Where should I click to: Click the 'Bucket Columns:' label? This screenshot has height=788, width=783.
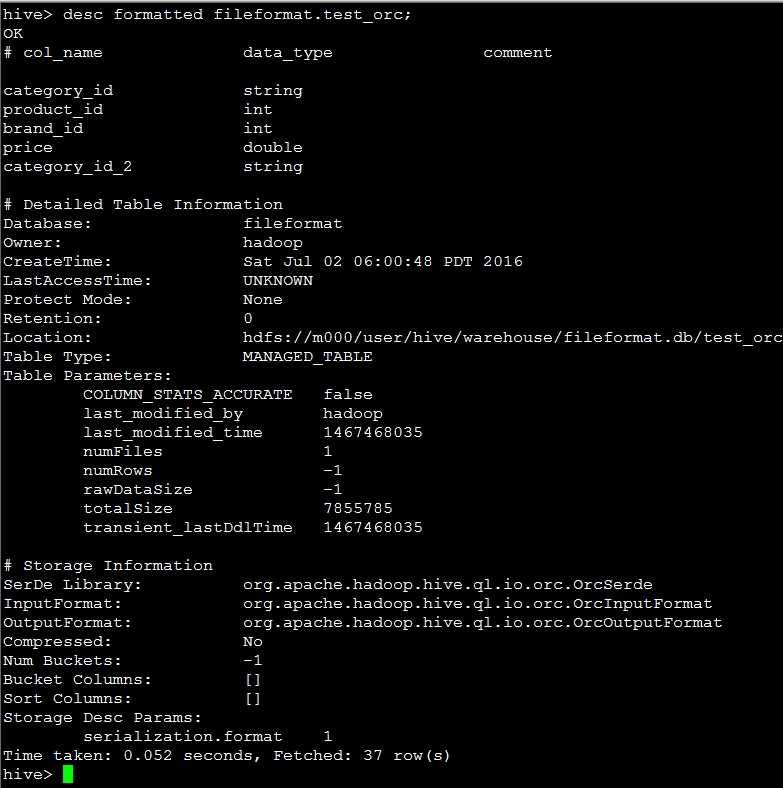click(77, 680)
